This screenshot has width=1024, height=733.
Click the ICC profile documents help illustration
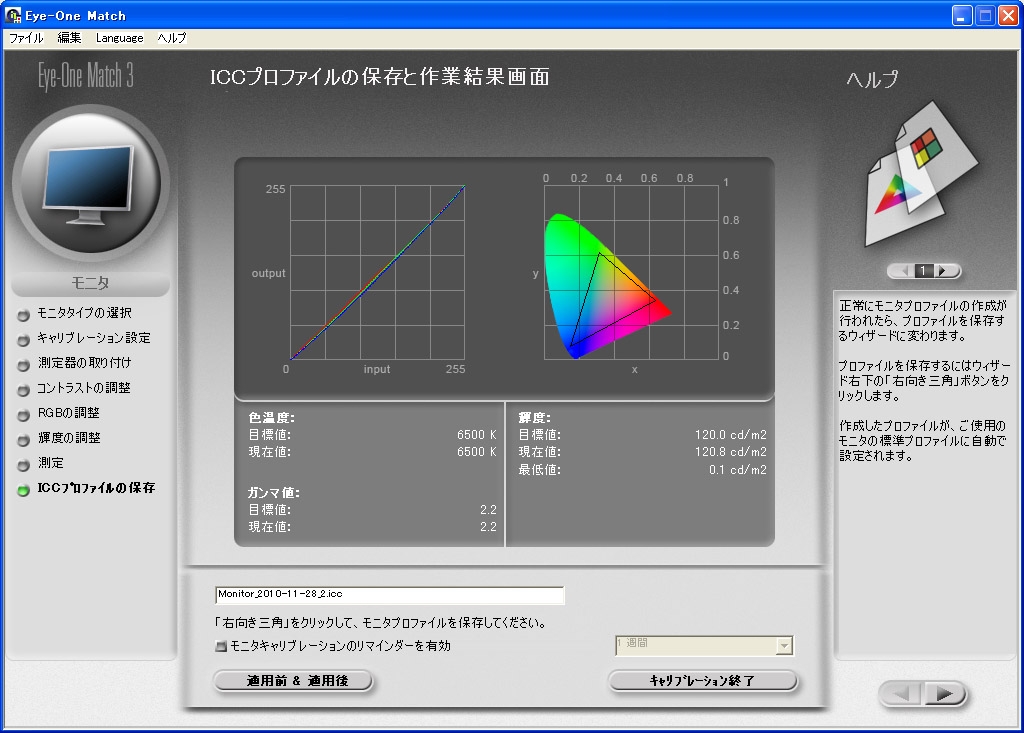point(921,174)
